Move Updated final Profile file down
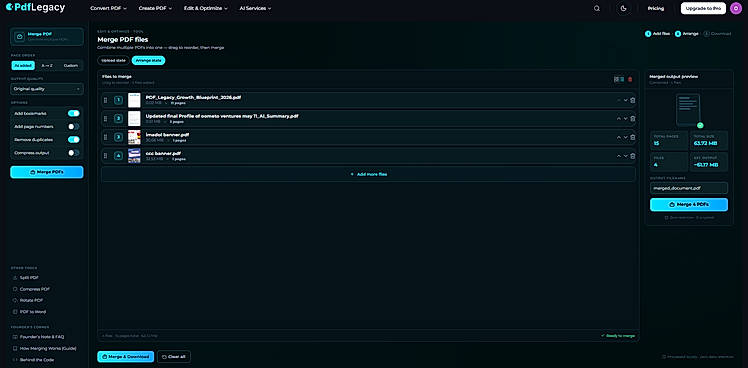Screen dimensions: 748x368 pos(625,118)
